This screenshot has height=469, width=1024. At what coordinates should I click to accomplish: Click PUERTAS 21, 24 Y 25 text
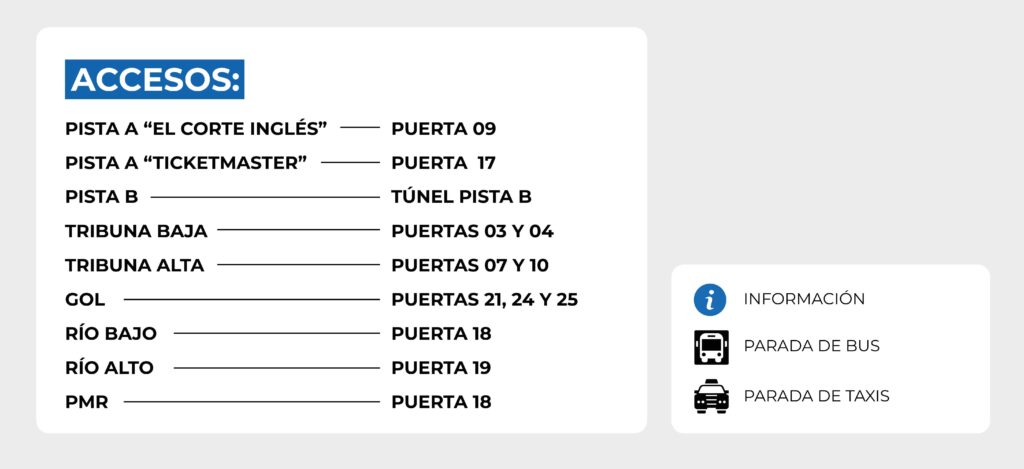pos(485,300)
